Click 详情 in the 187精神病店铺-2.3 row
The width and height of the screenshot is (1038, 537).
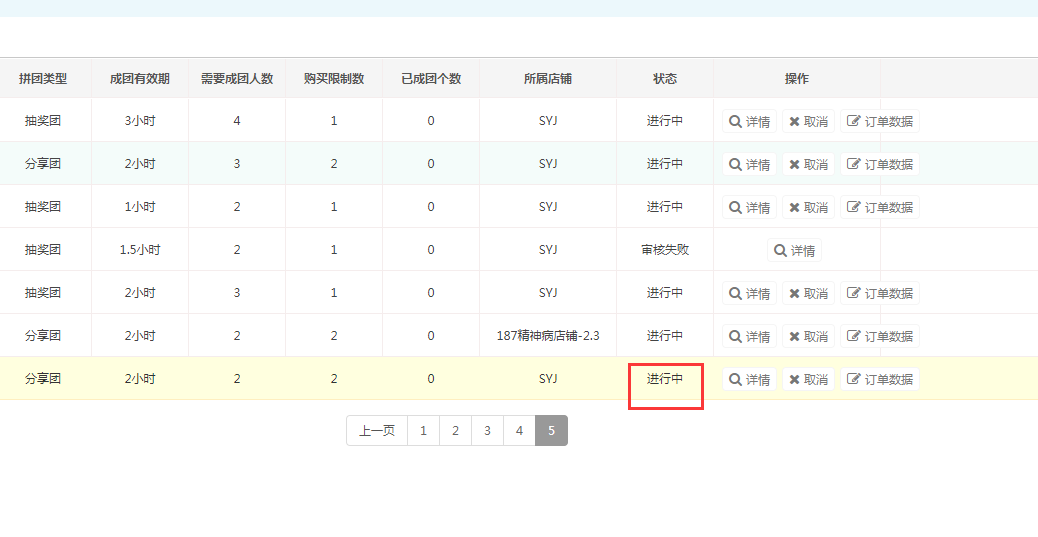coord(749,337)
